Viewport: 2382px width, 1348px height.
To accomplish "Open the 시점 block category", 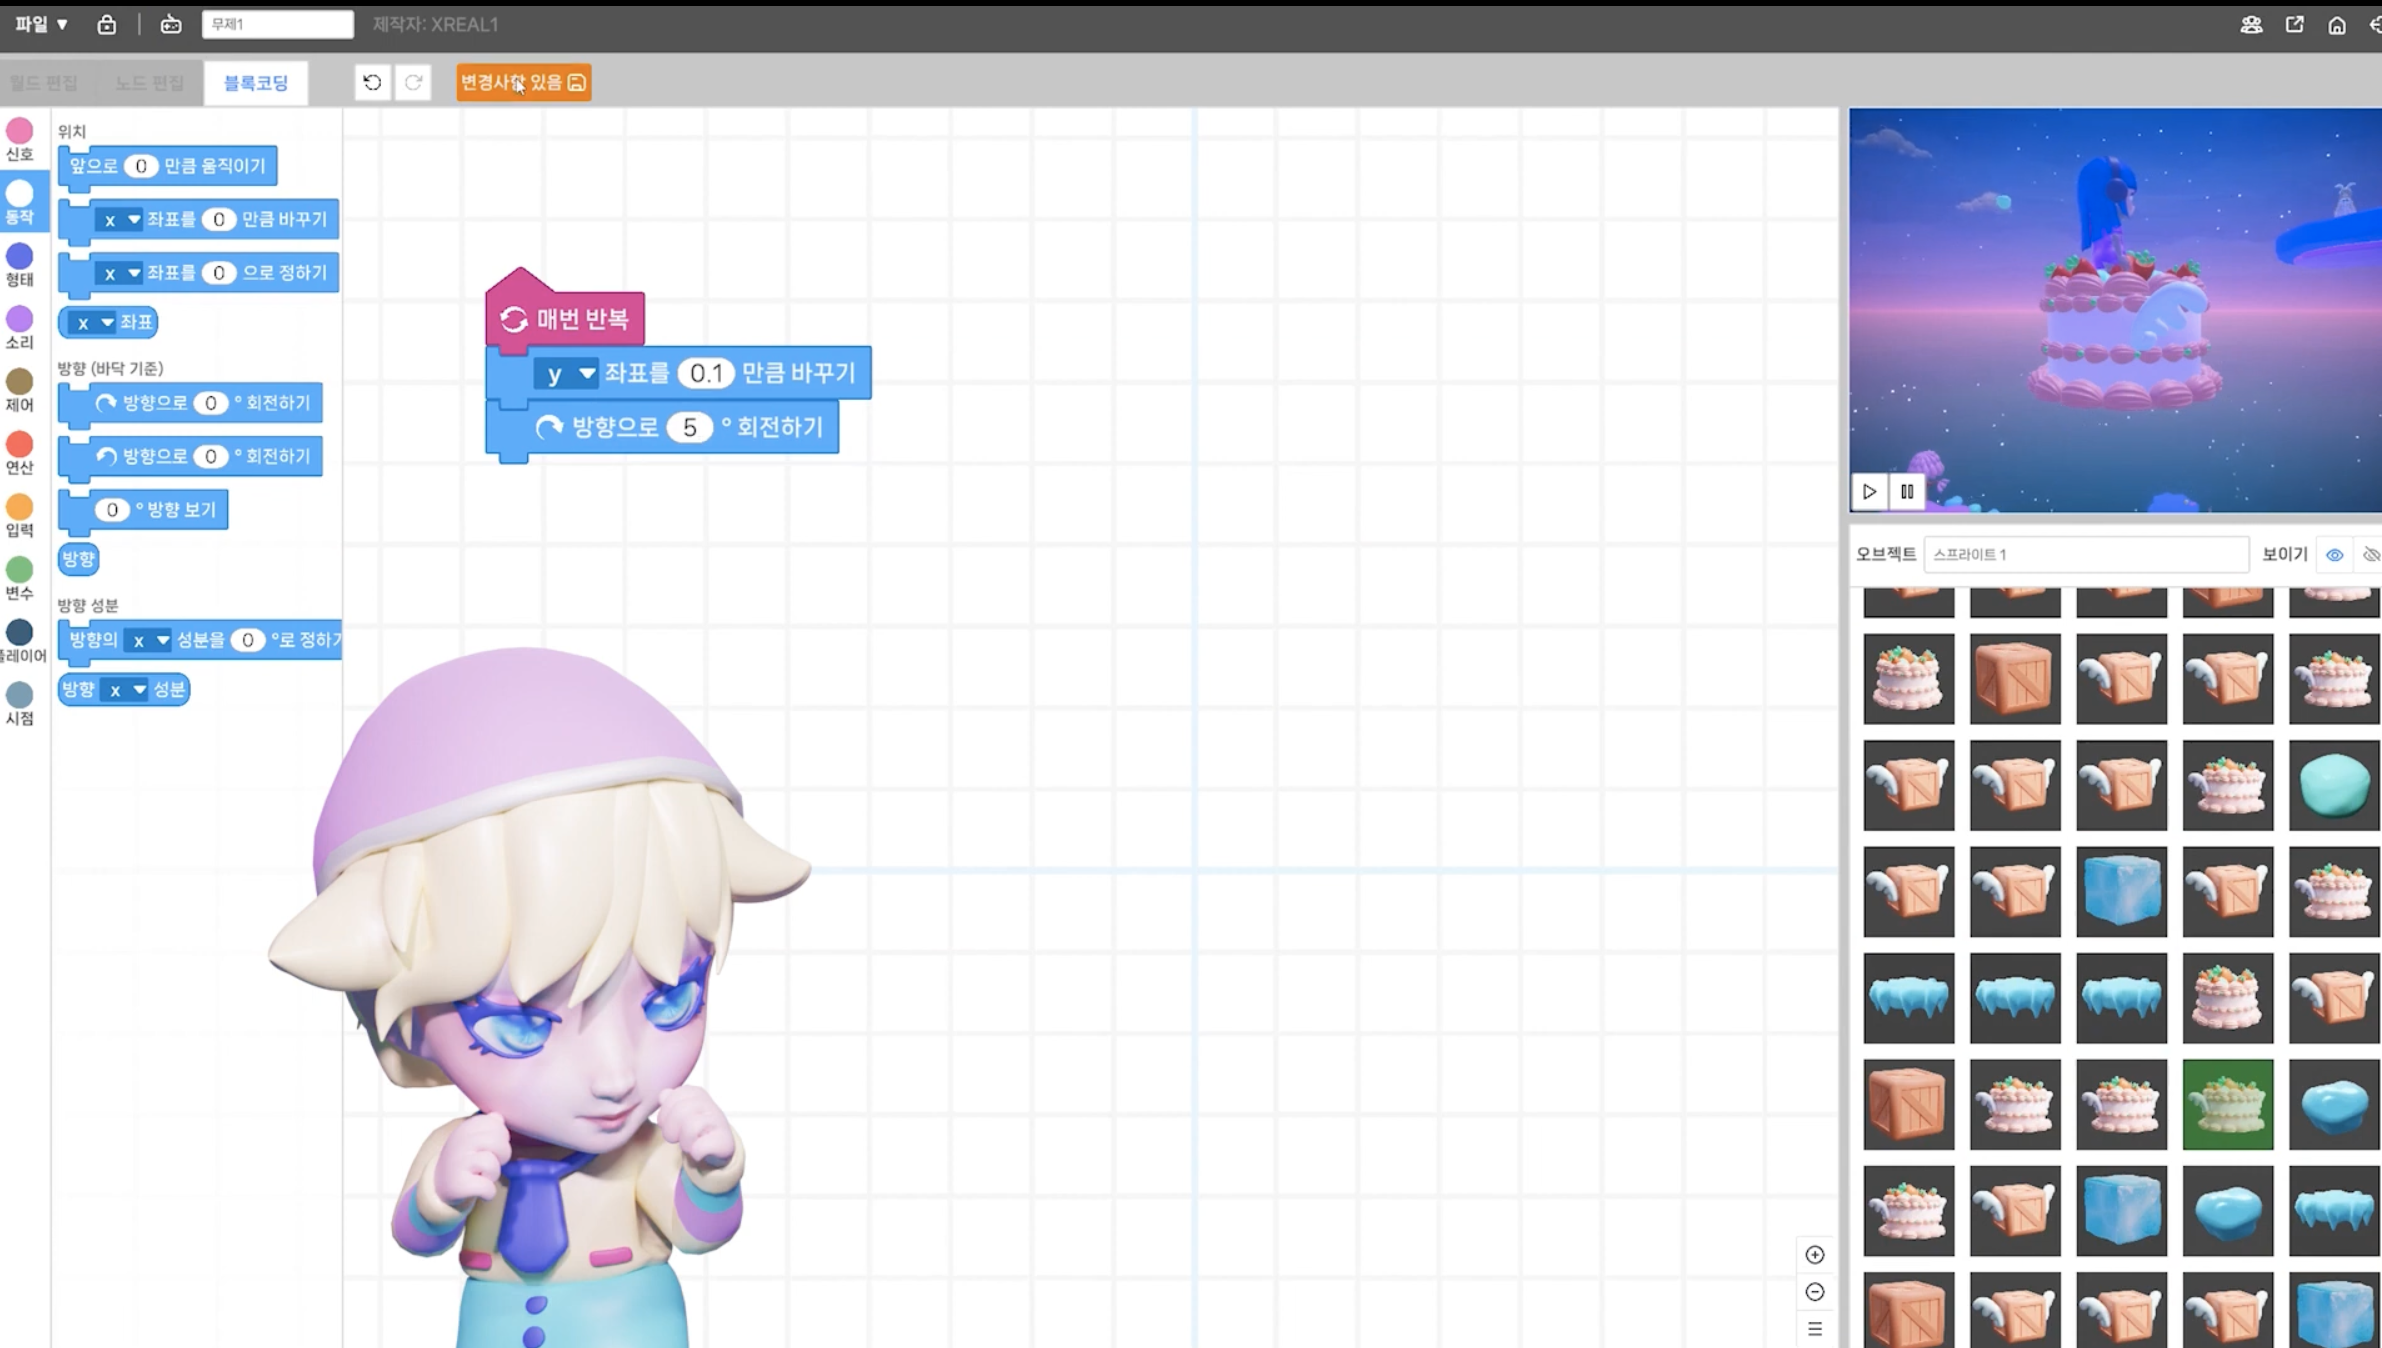I will [x=20, y=704].
